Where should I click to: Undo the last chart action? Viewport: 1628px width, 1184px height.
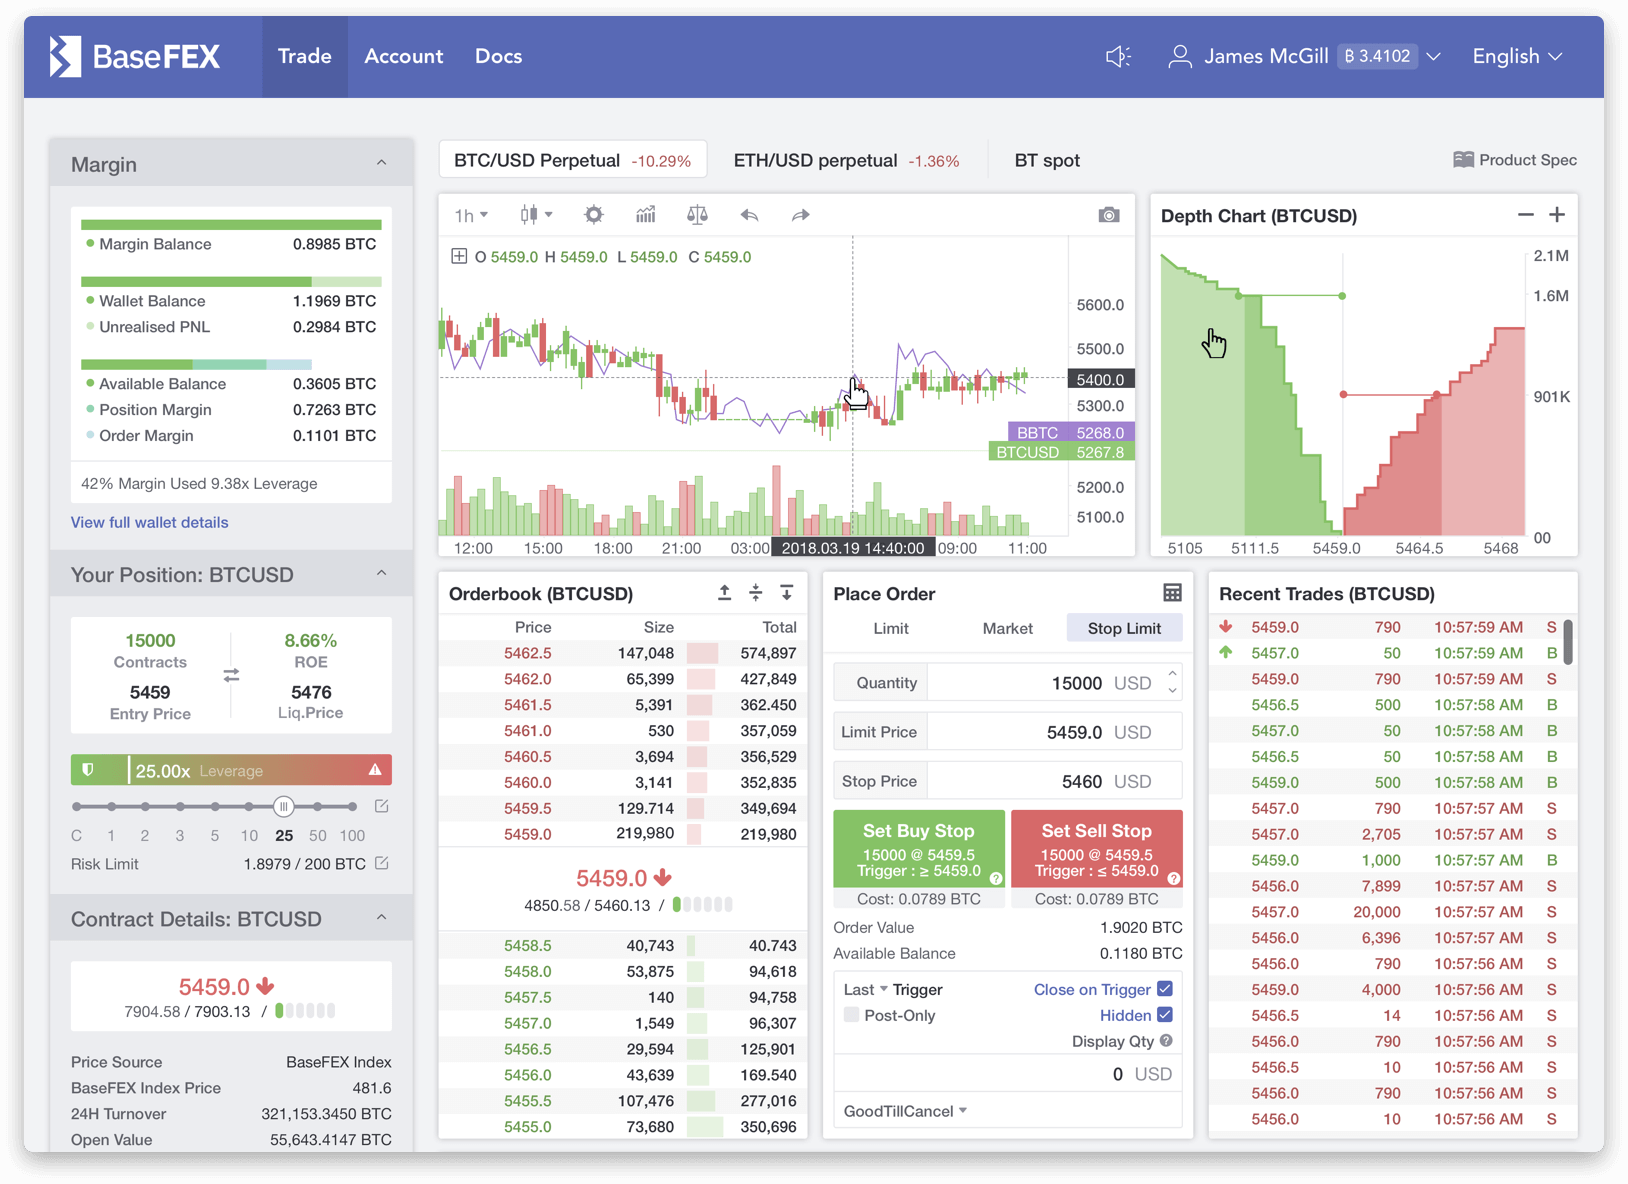tap(749, 215)
